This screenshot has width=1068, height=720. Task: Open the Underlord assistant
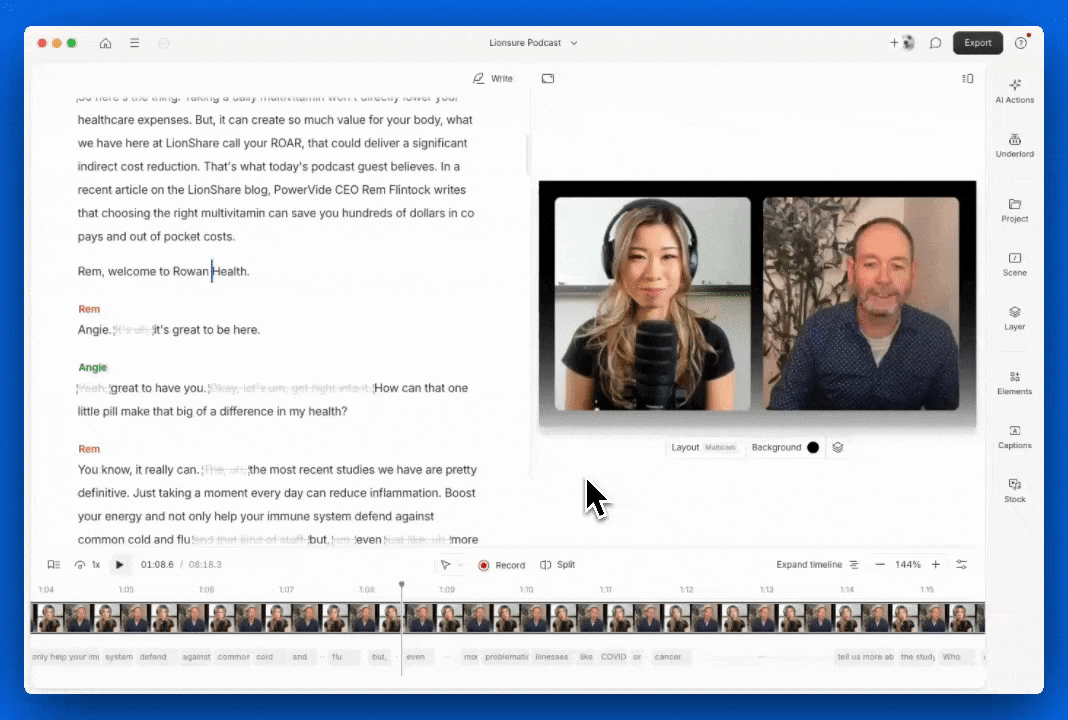click(x=1015, y=145)
